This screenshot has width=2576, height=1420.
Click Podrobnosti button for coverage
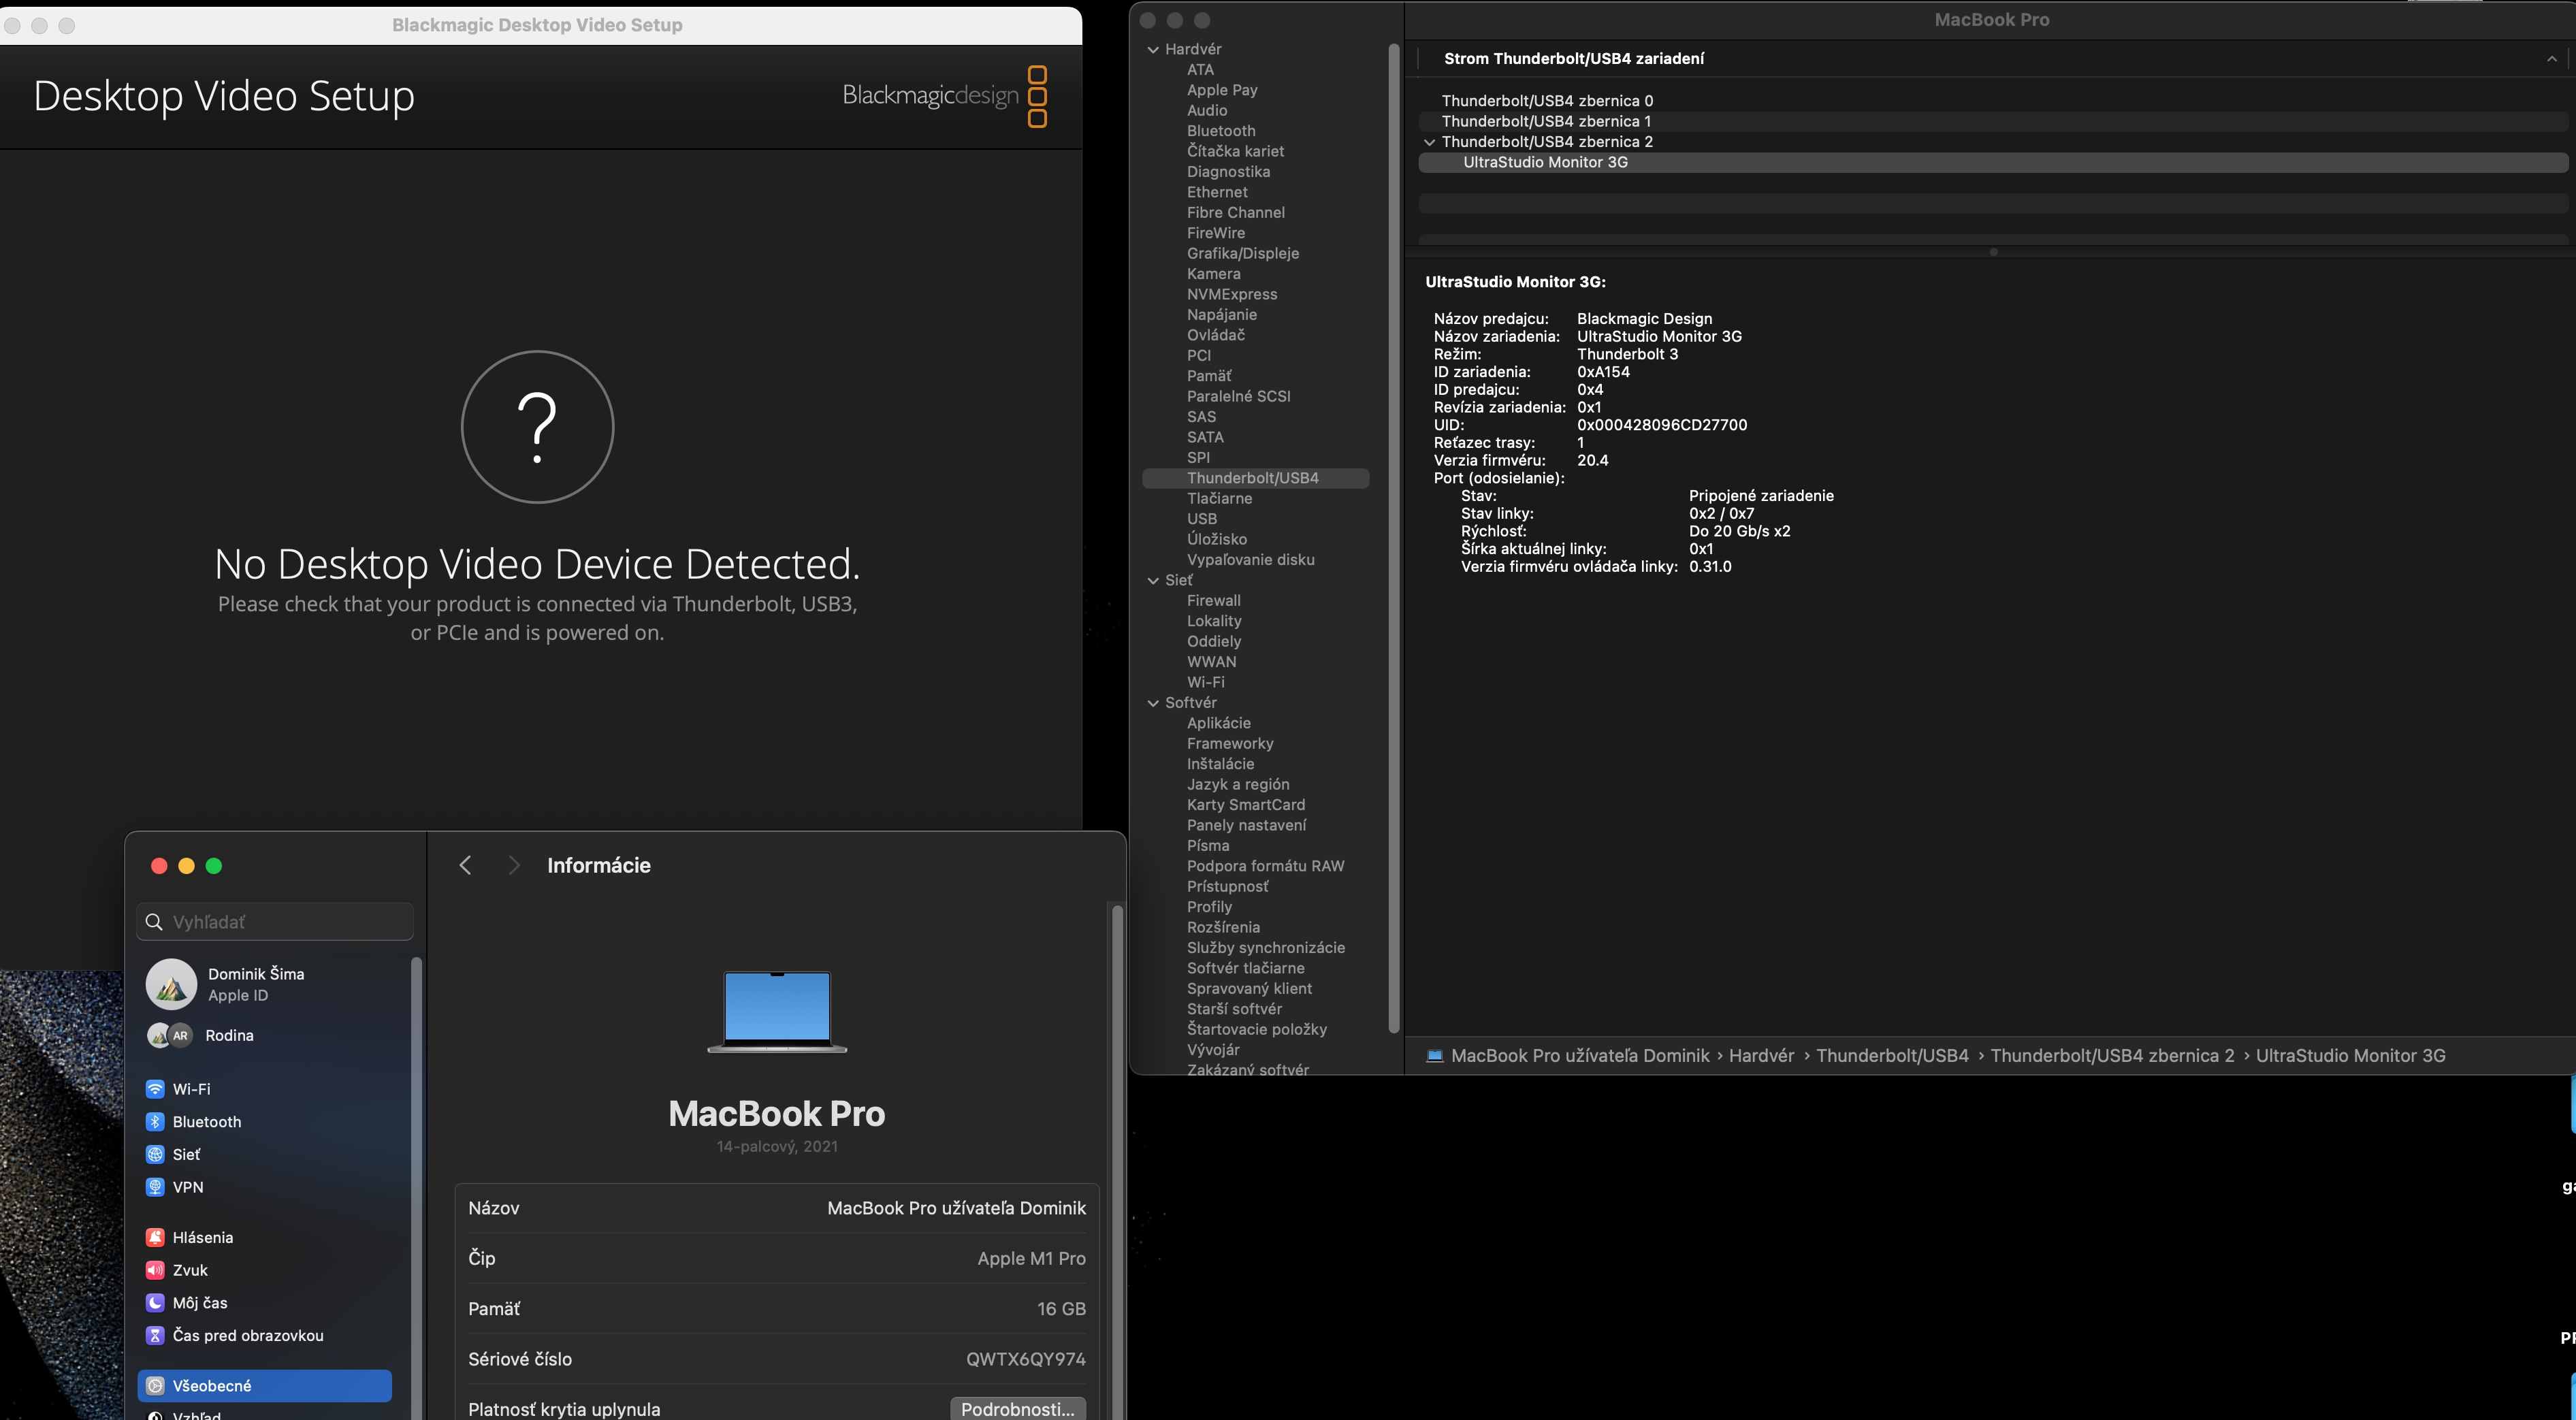tap(1017, 1408)
